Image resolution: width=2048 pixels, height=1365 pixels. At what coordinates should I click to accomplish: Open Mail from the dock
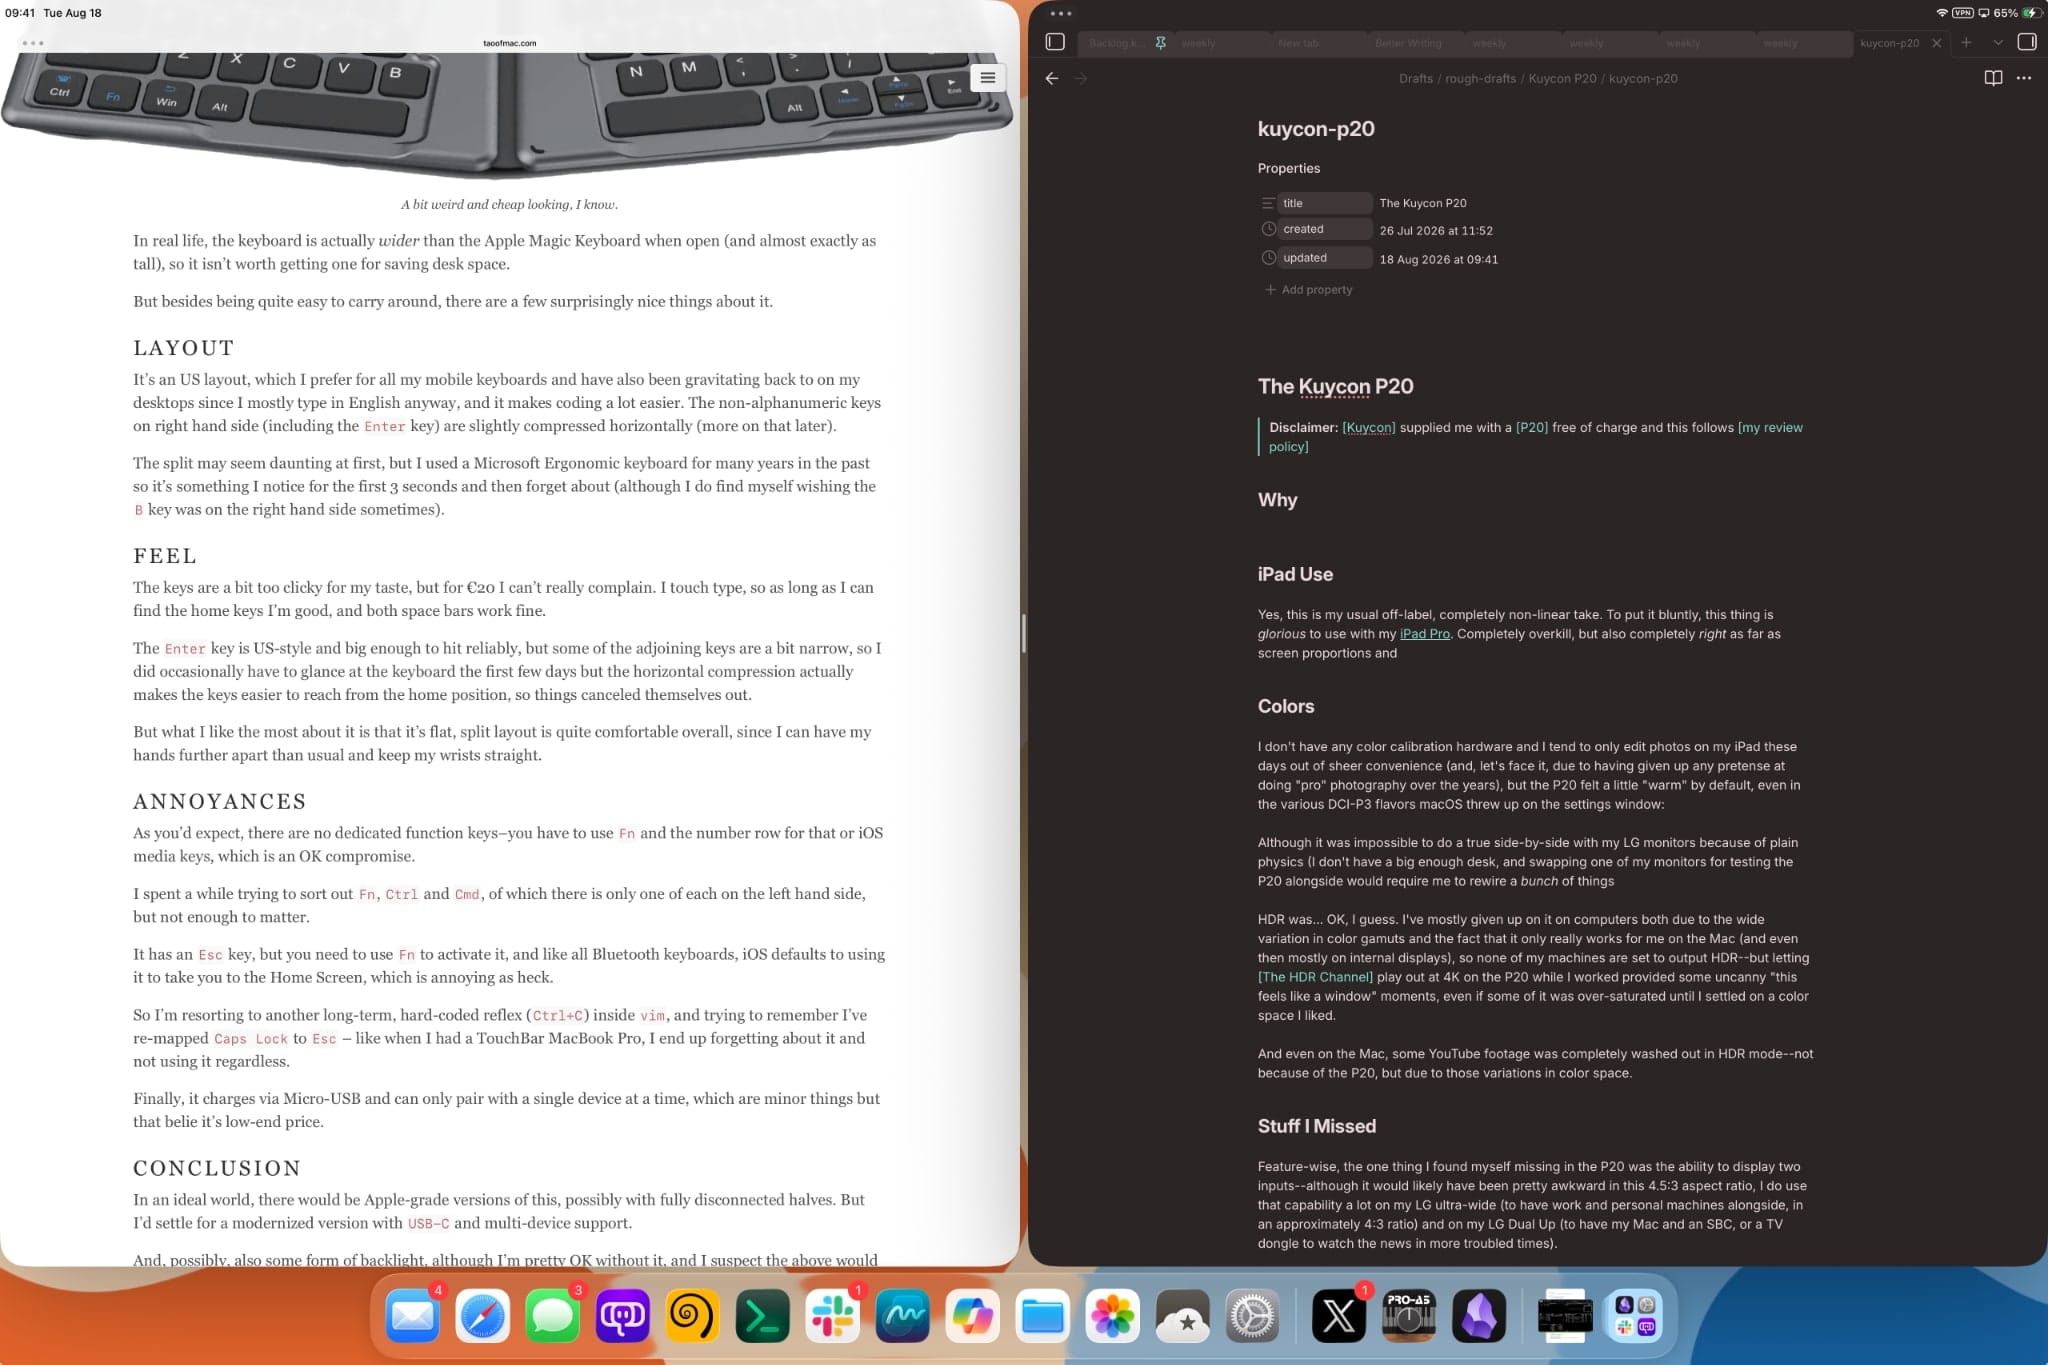[413, 1315]
